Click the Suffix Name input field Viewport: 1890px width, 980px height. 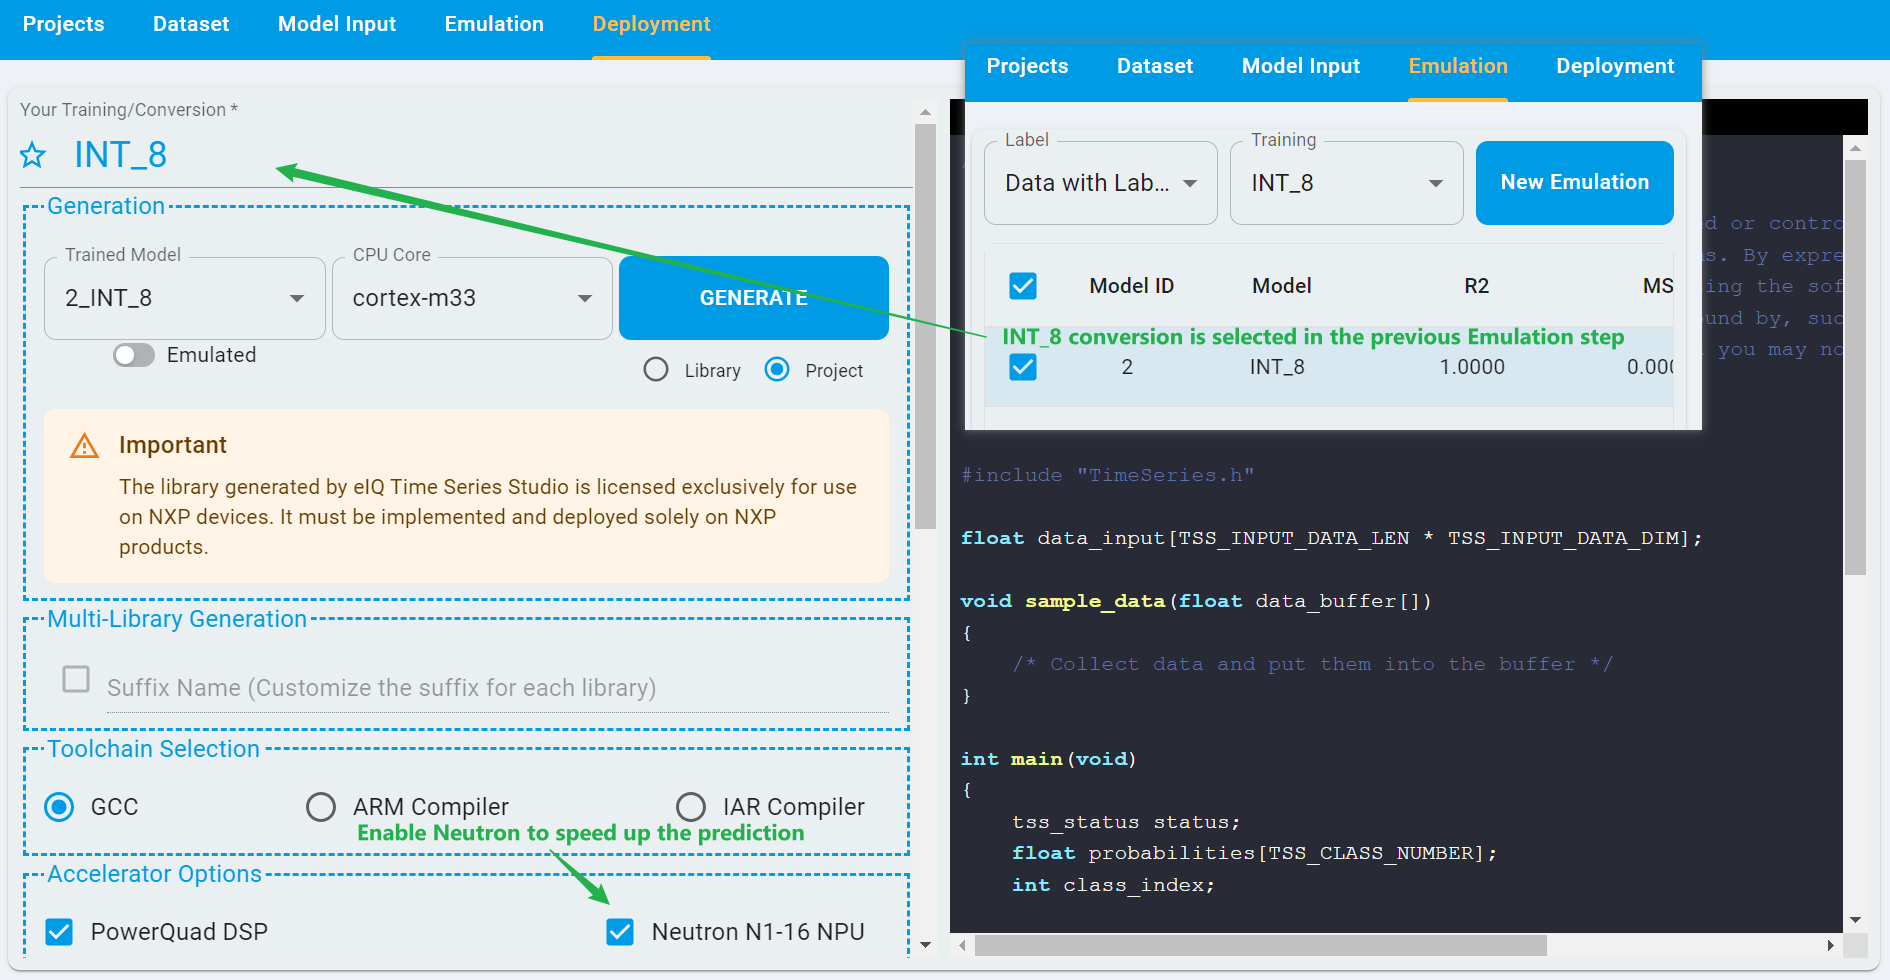click(x=497, y=688)
